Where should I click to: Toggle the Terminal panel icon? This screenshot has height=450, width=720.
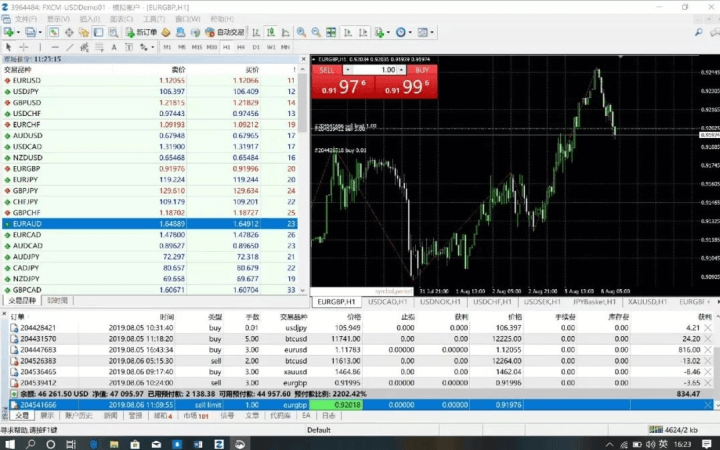98,32
